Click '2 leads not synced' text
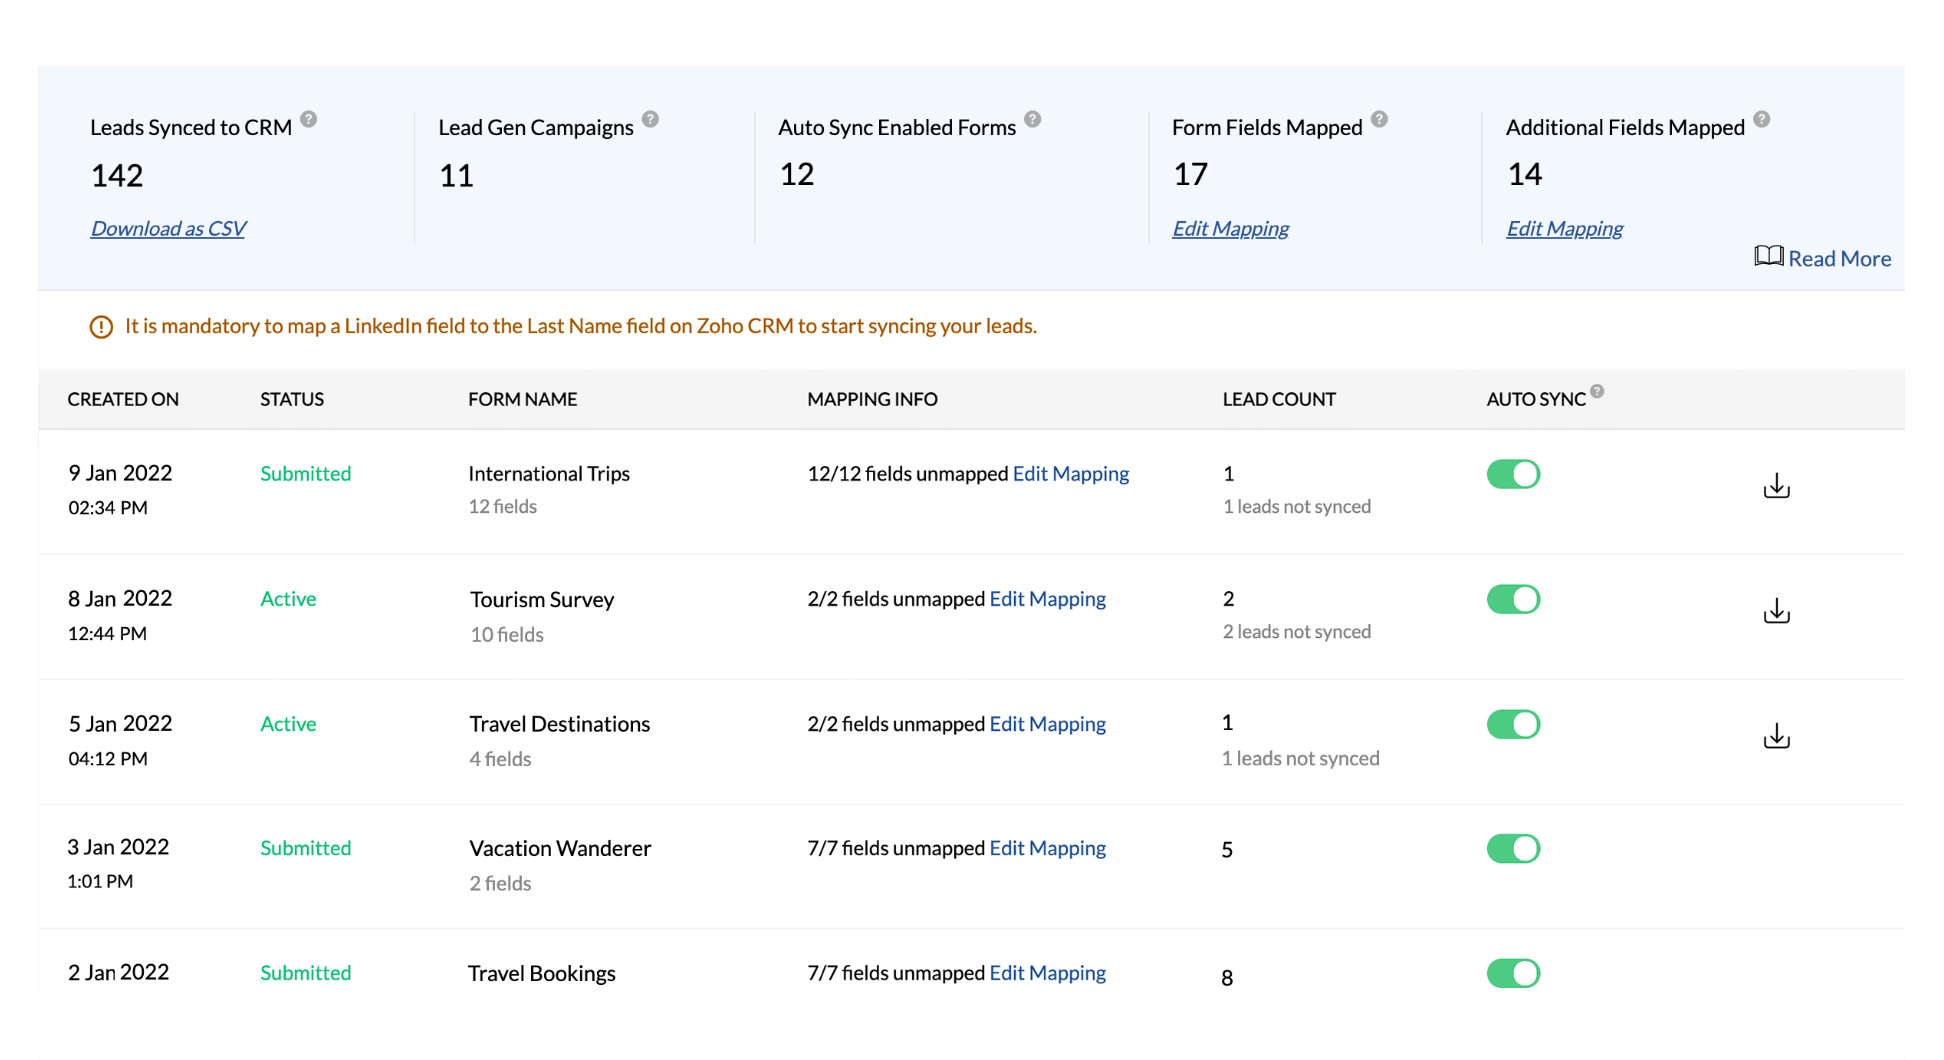Screen dimensions: 1944x1060 click(1296, 631)
